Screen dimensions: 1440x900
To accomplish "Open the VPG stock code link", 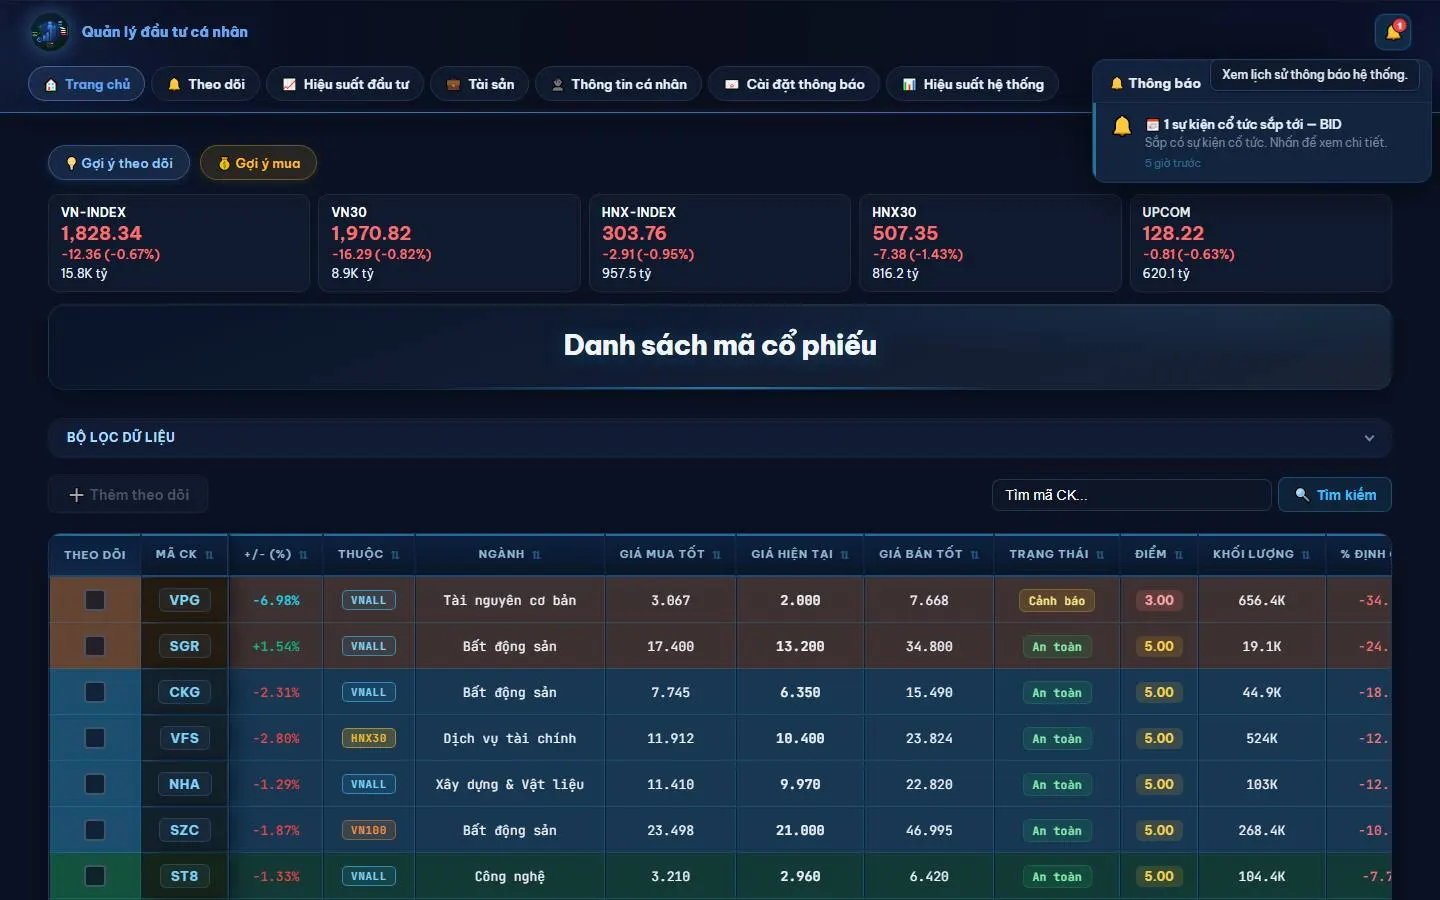I will 184,600.
